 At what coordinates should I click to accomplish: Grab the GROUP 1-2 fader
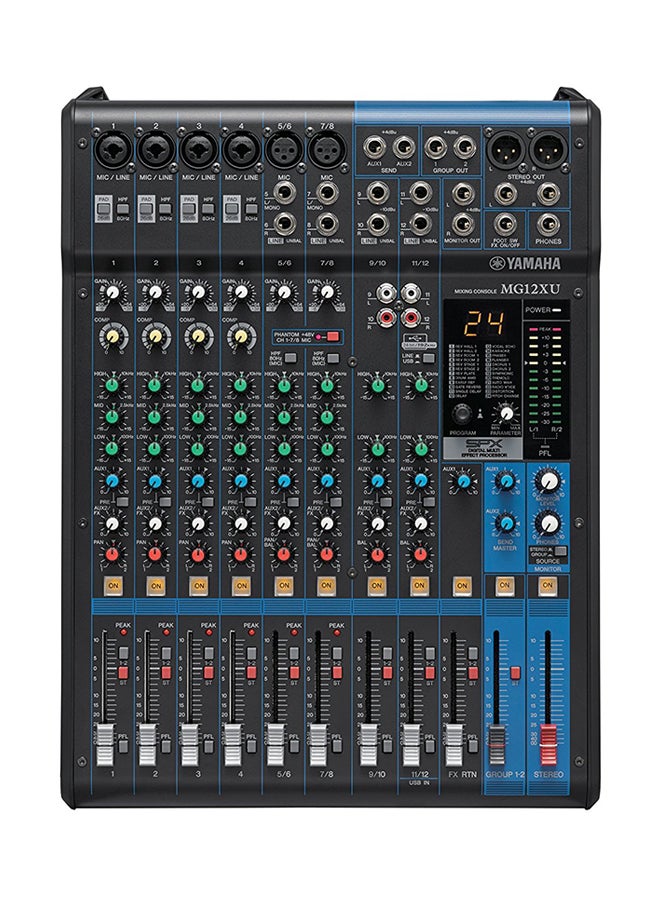[496, 744]
